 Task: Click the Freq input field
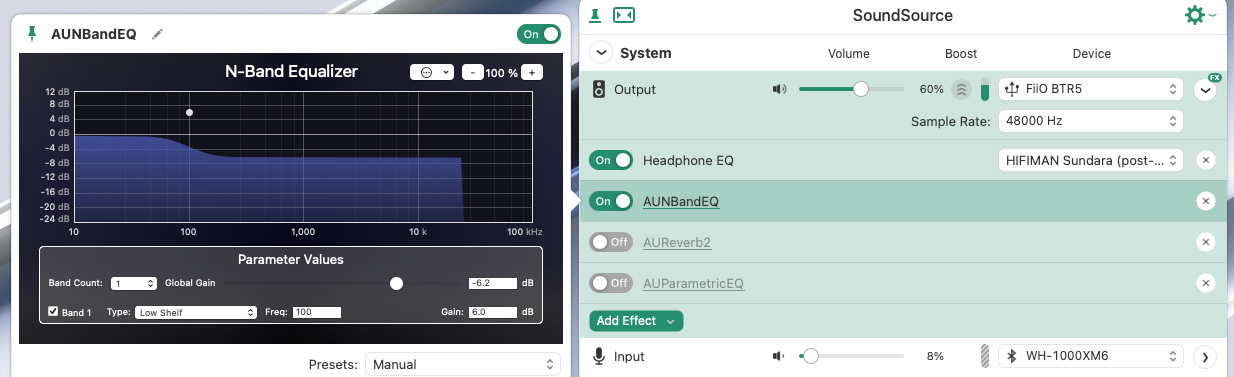click(x=317, y=312)
